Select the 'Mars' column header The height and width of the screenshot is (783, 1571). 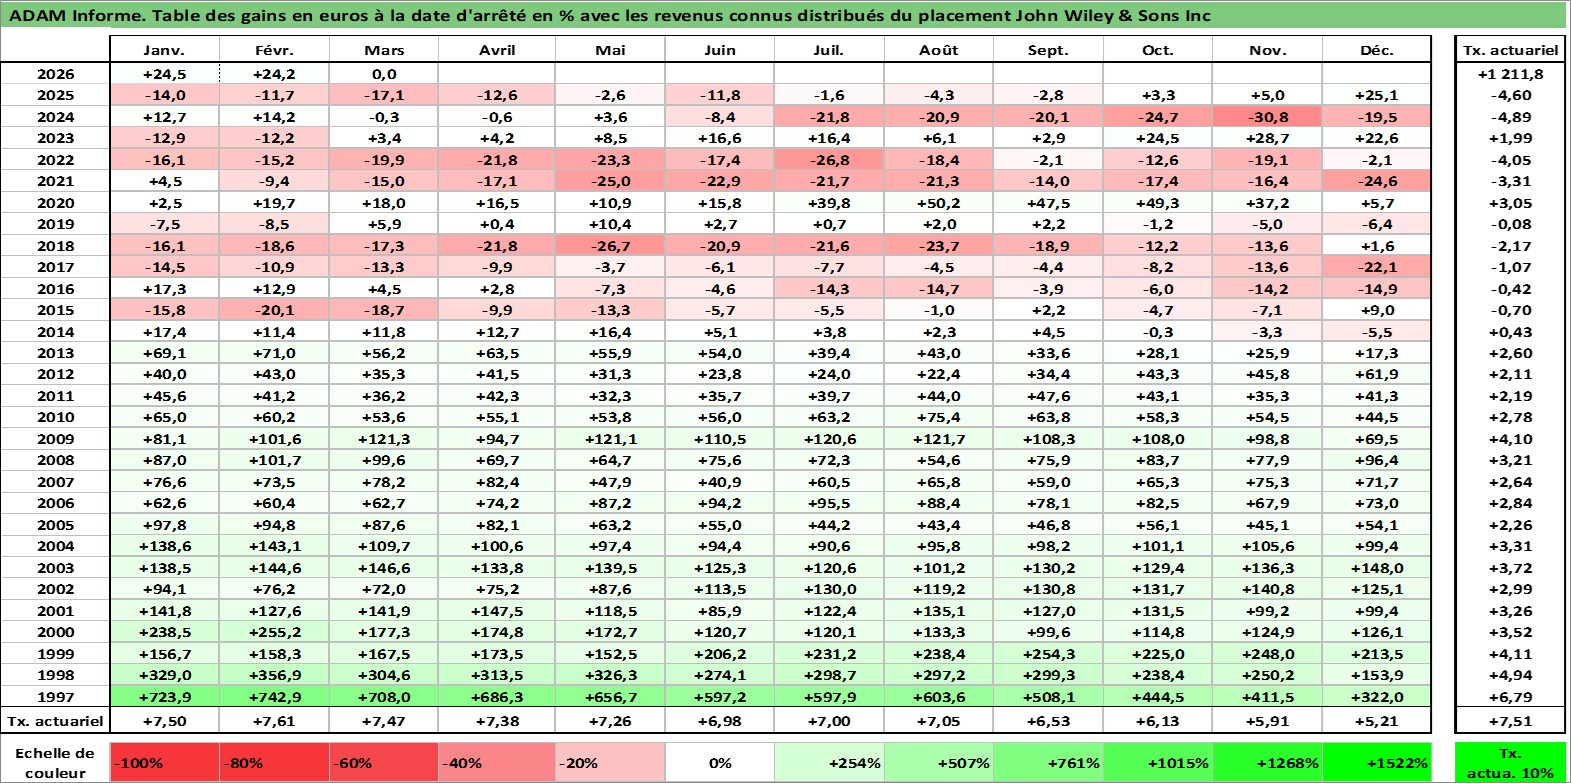(x=384, y=50)
